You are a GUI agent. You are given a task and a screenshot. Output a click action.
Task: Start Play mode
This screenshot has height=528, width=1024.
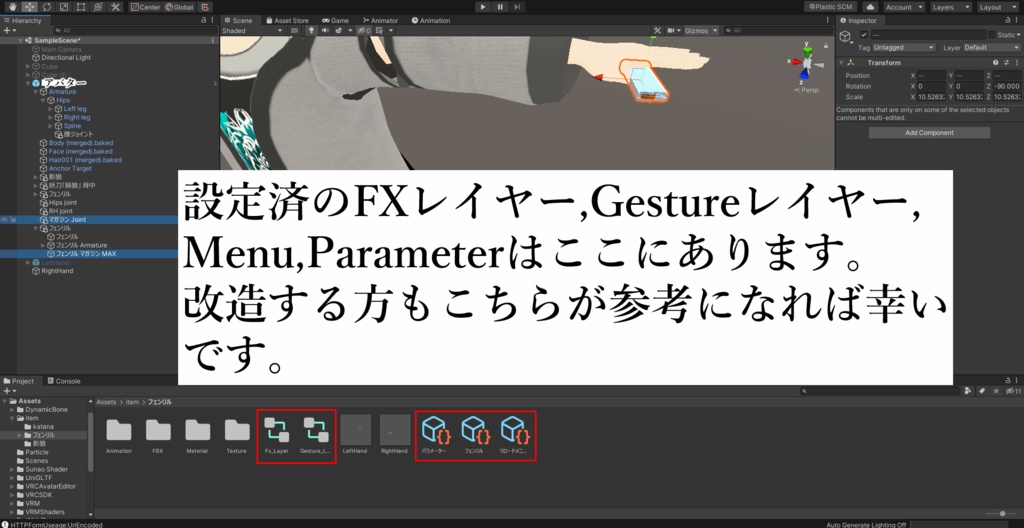[x=483, y=7]
